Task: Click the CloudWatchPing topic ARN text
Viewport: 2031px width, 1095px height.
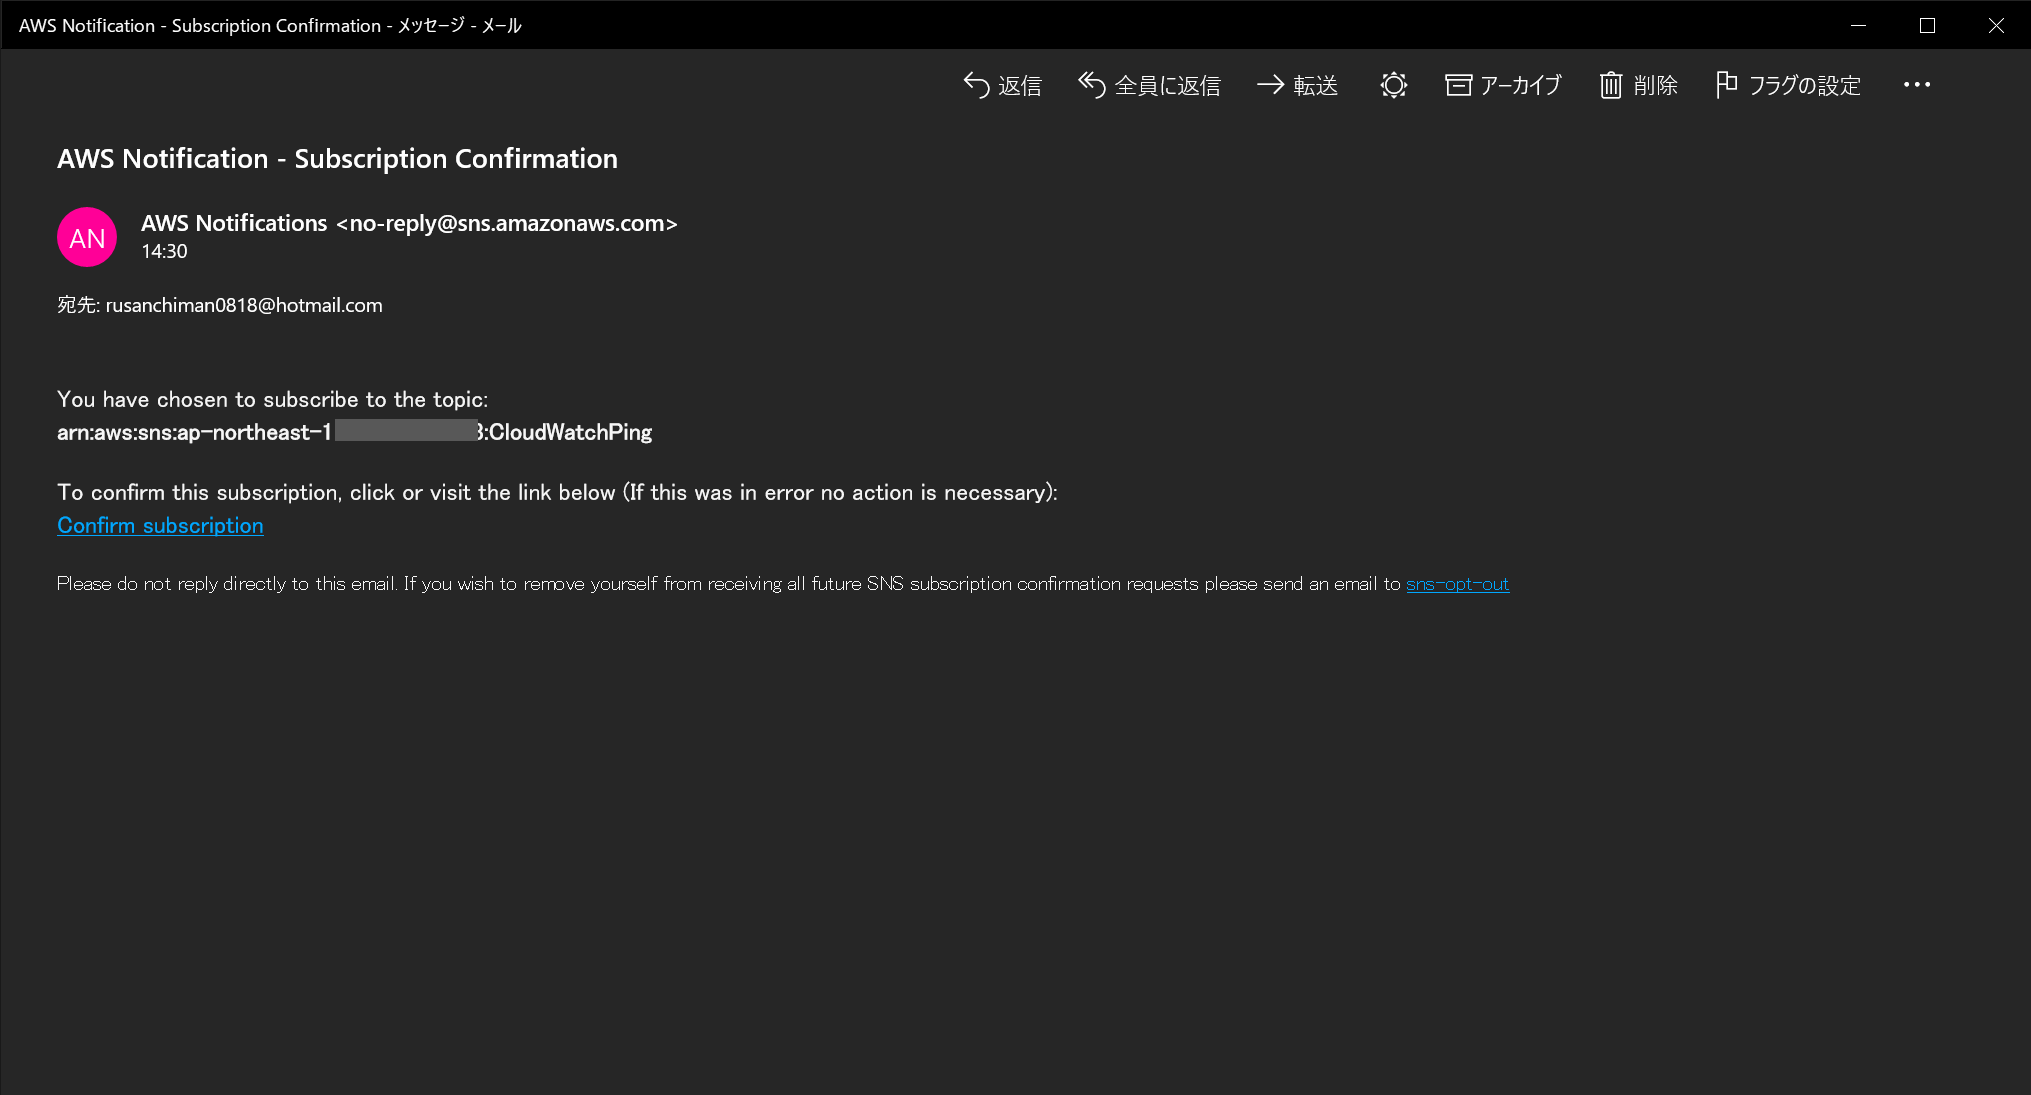Action: 354,432
